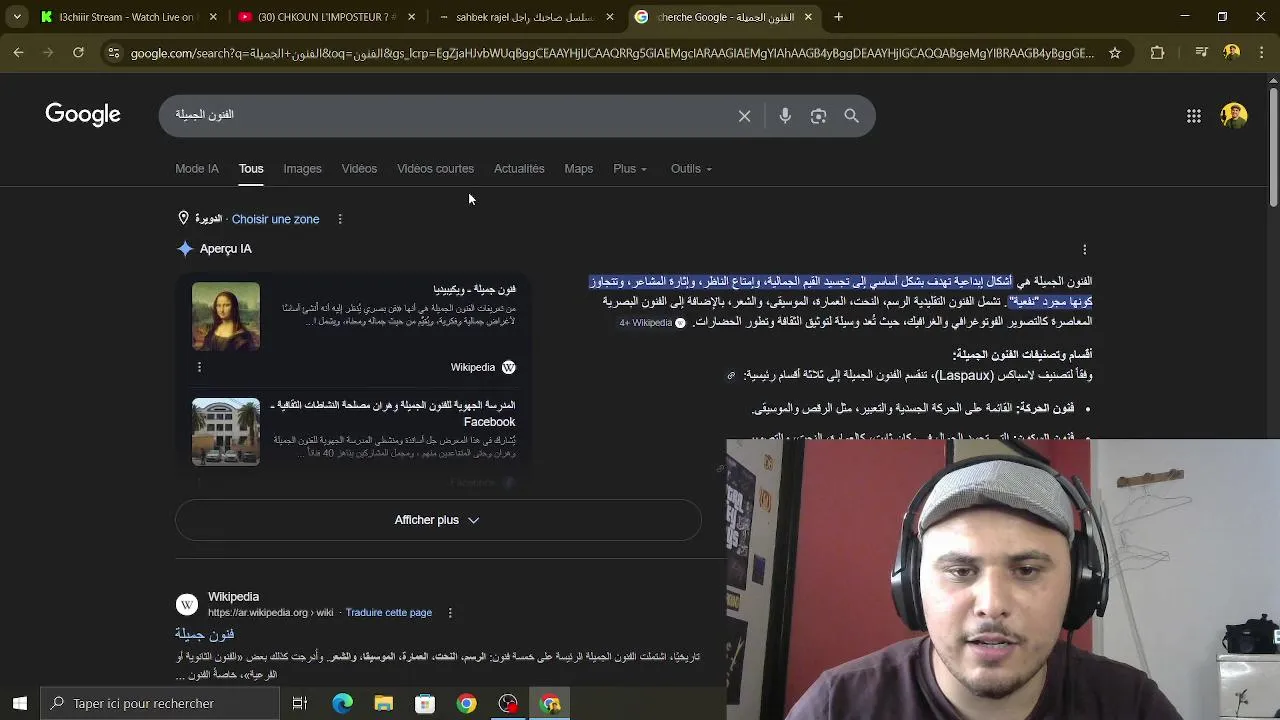Reload the page
Viewport: 1280px width, 720px height.
(x=78, y=53)
